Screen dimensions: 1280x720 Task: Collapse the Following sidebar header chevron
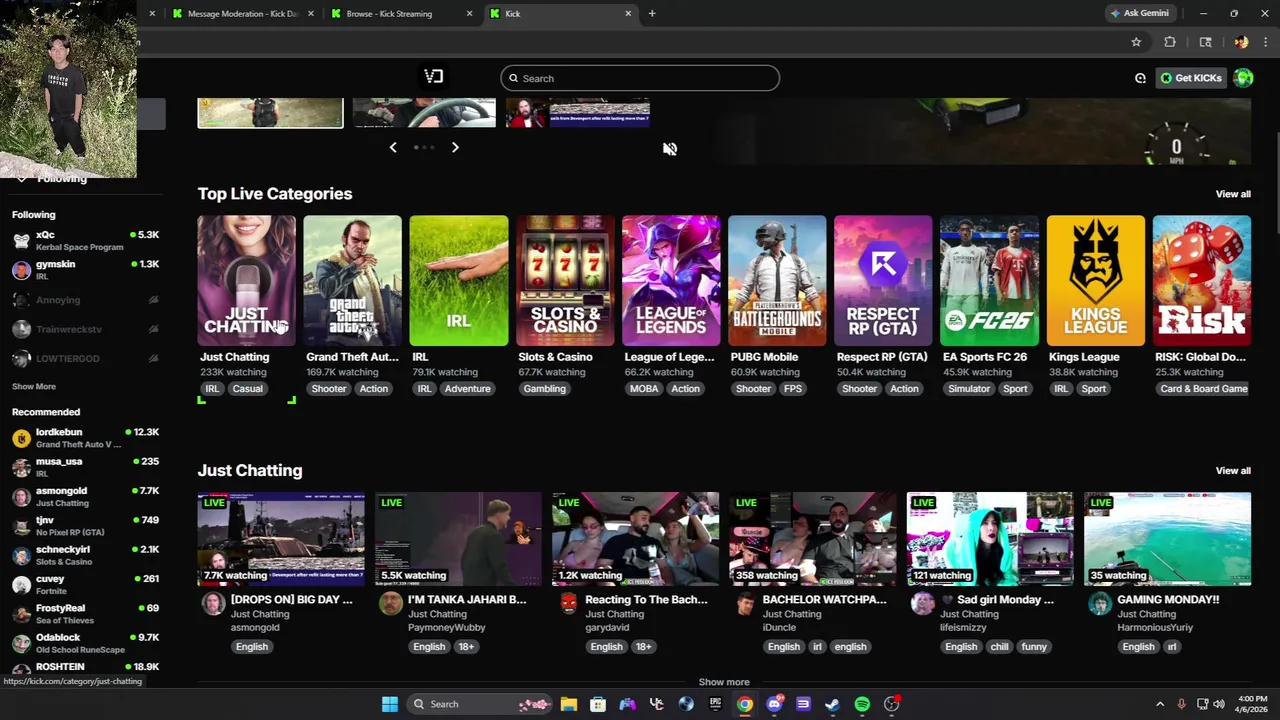(x=22, y=178)
